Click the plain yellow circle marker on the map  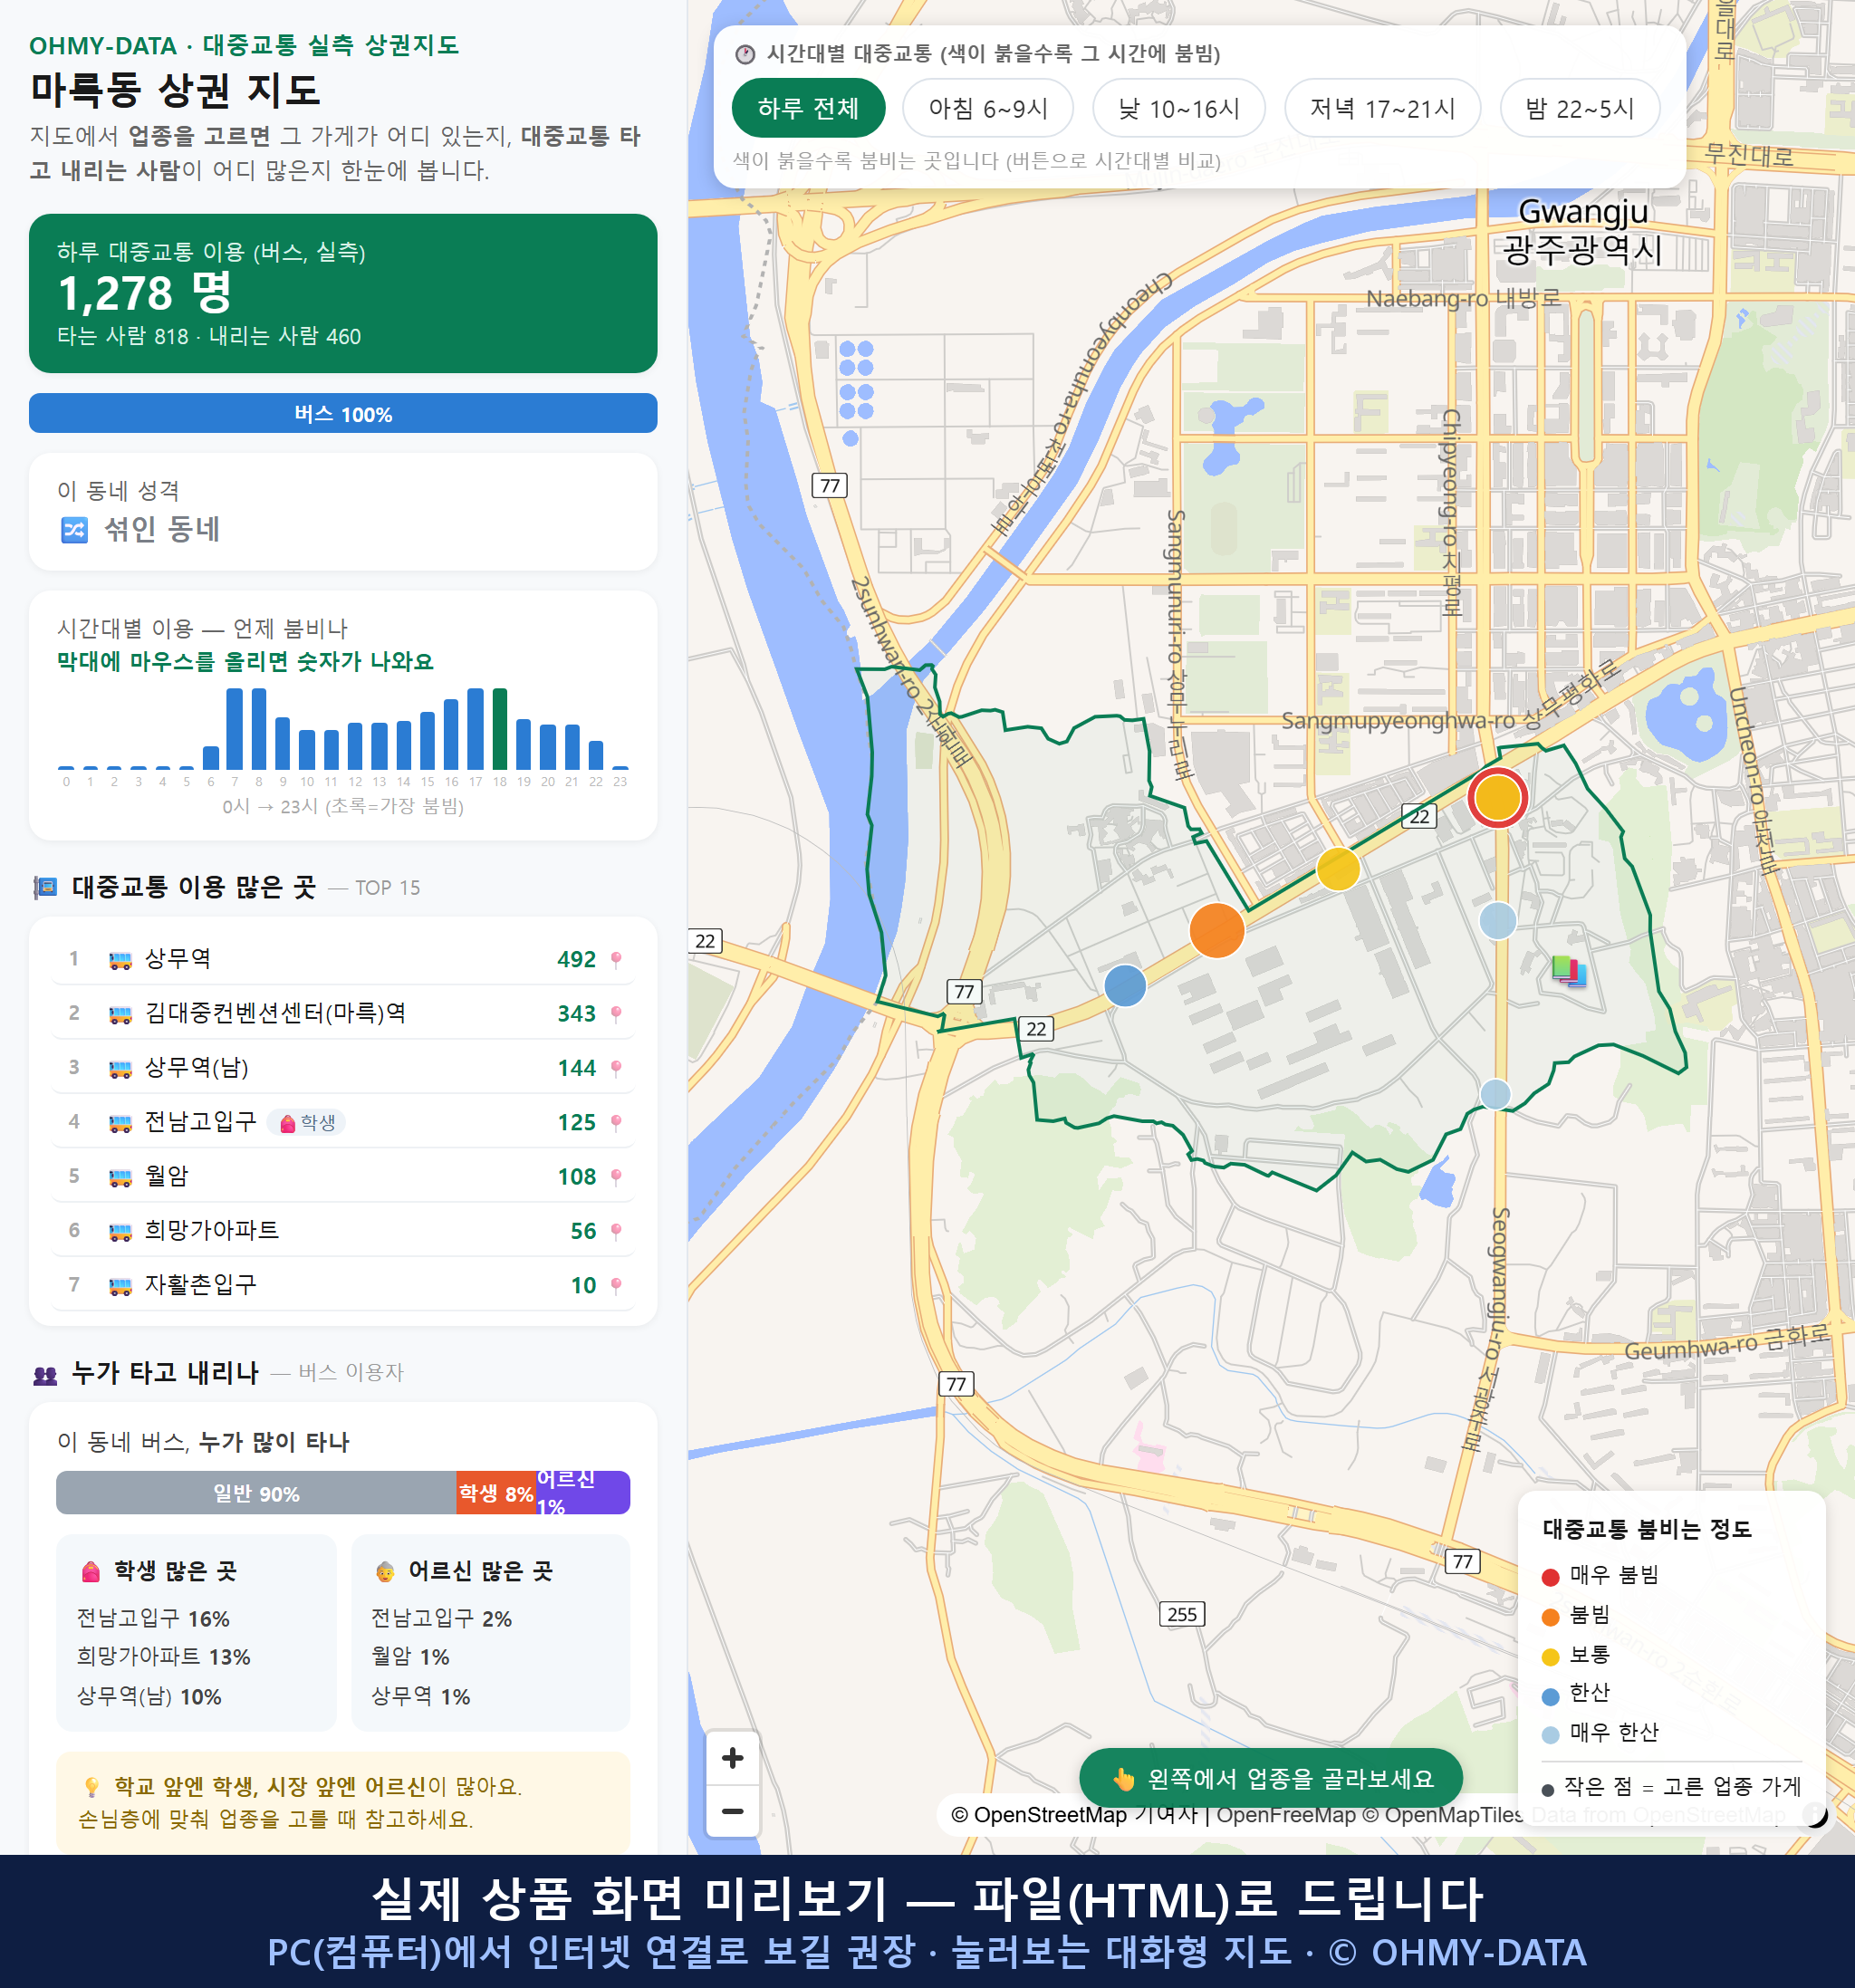point(1338,868)
